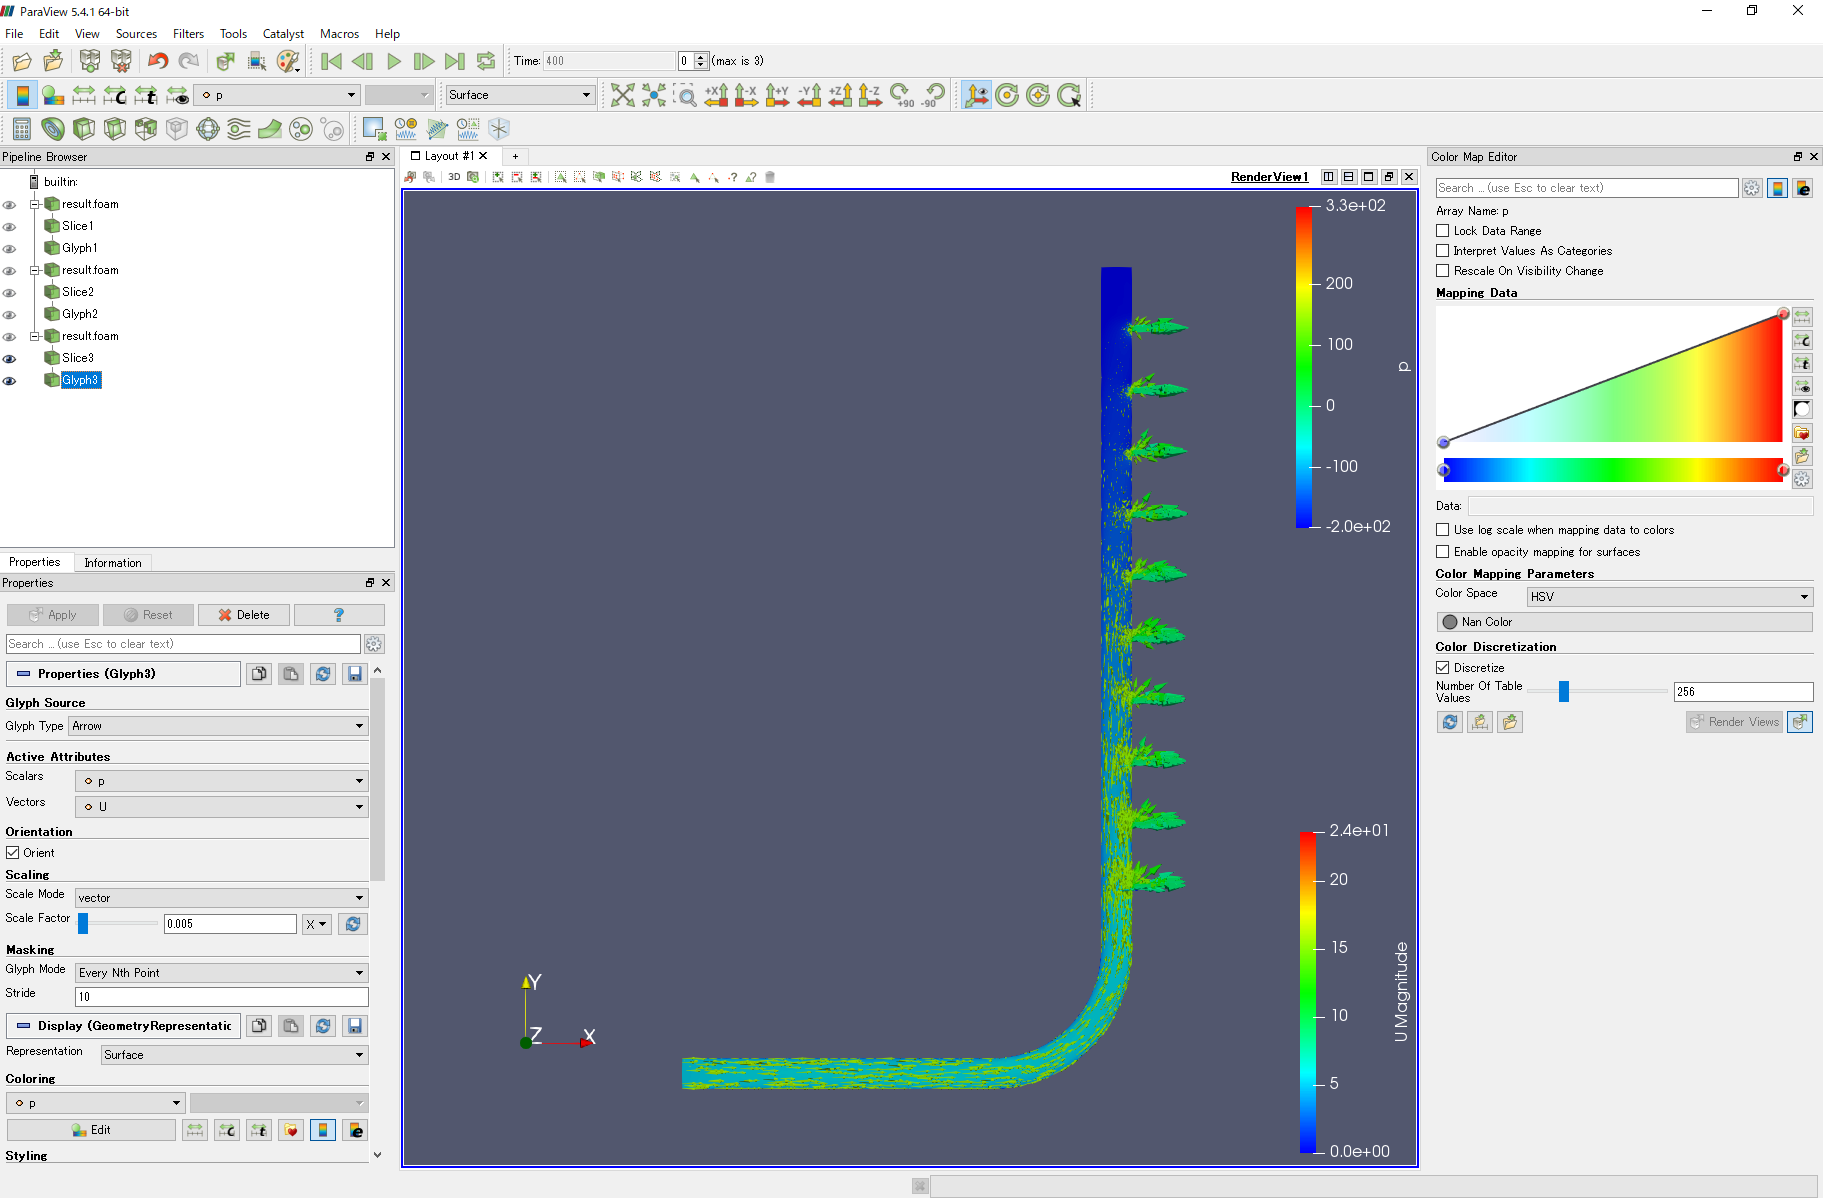
Task: Enable the Lock Data Range checkbox
Action: tap(1442, 231)
